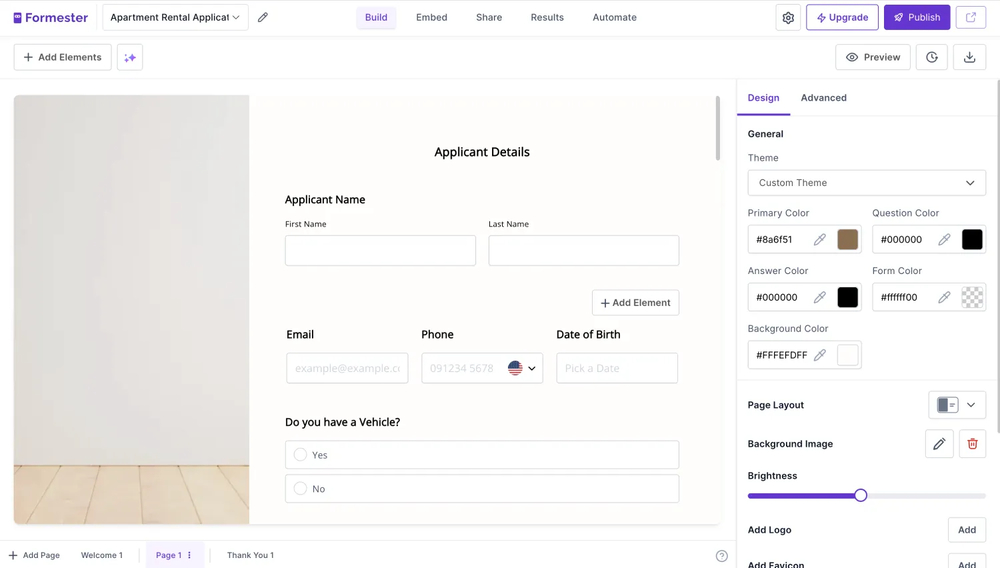
Task: Go to the Results tab
Action: pyautogui.click(x=547, y=17)
